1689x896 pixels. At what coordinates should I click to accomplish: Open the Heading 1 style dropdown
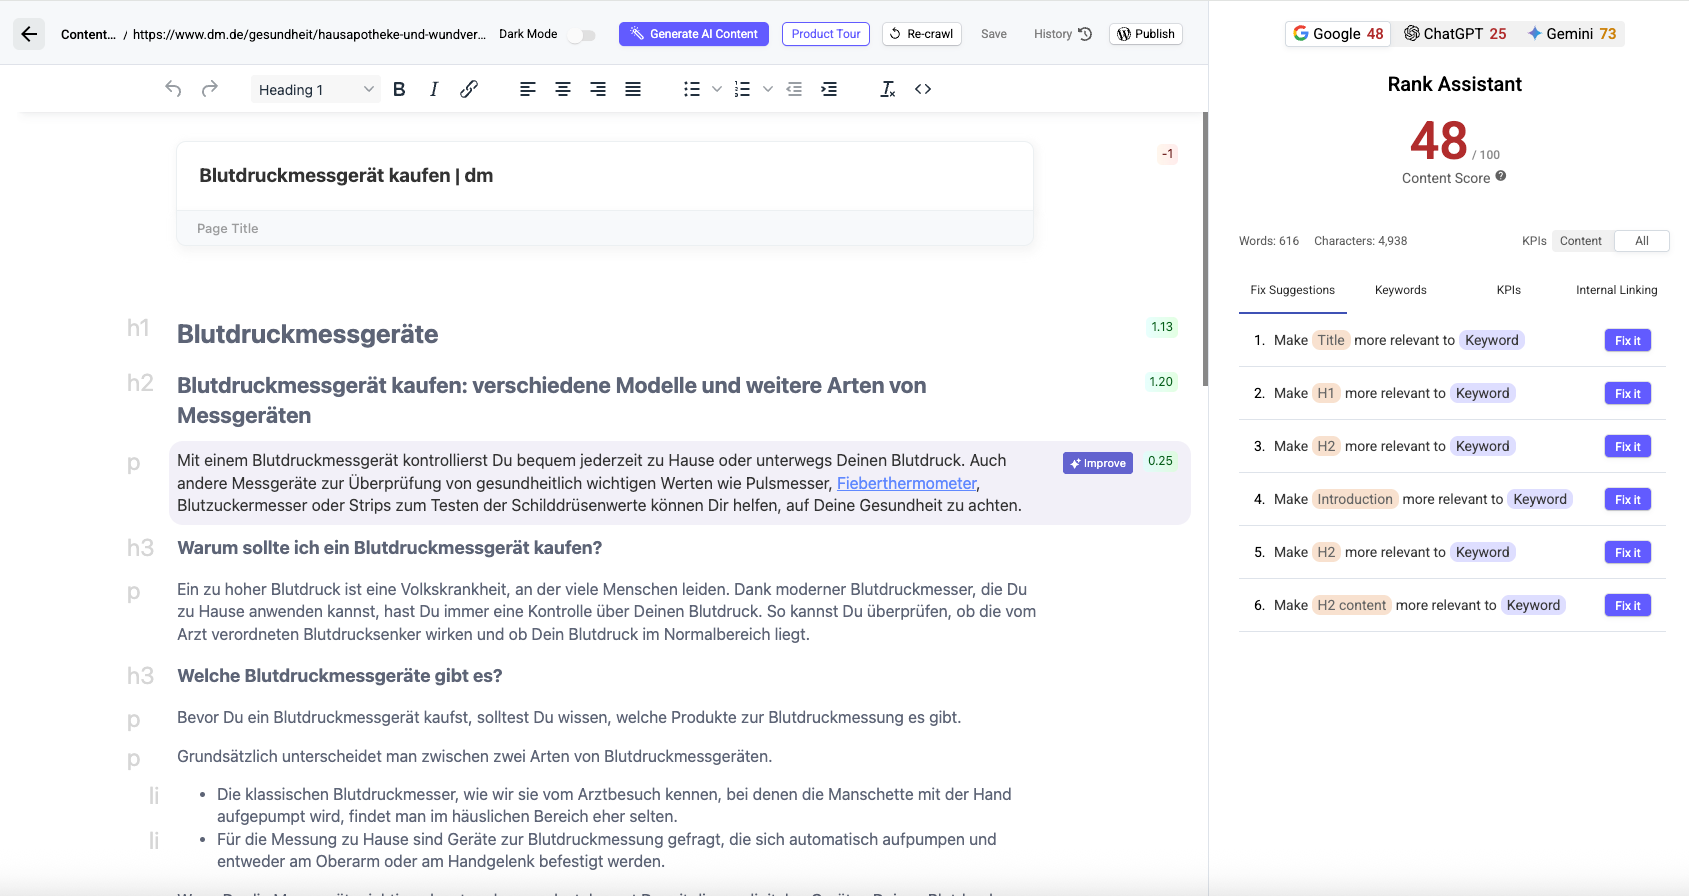[315, 90]
